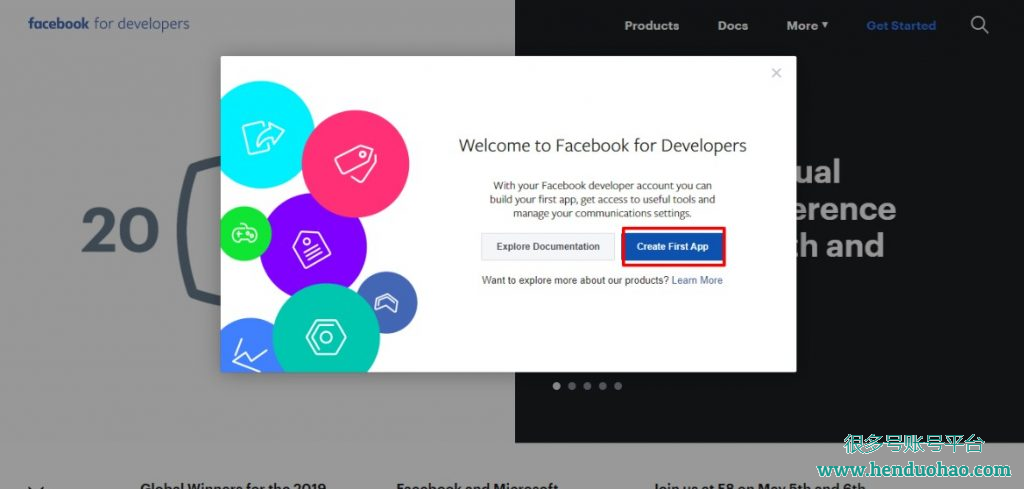
Task: Click the Explore Documentation button
Action: [x=548, y=247]
